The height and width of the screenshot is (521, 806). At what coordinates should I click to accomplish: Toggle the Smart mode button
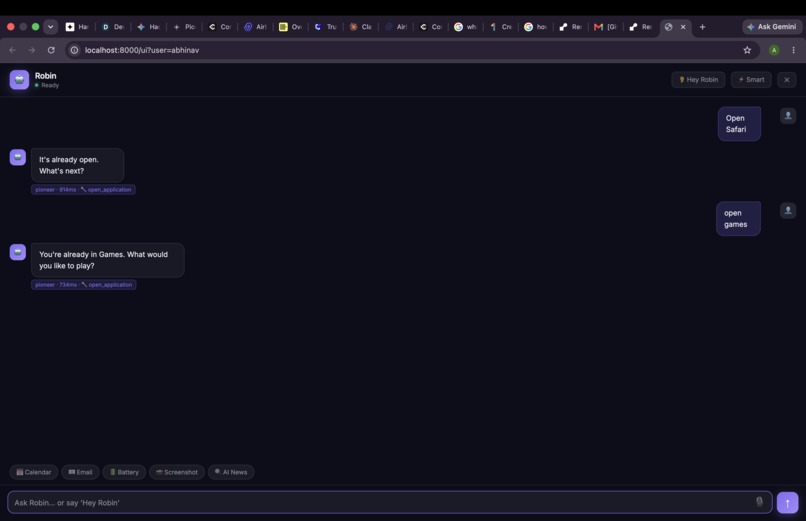pyautogui.click(x=751, y=80)
